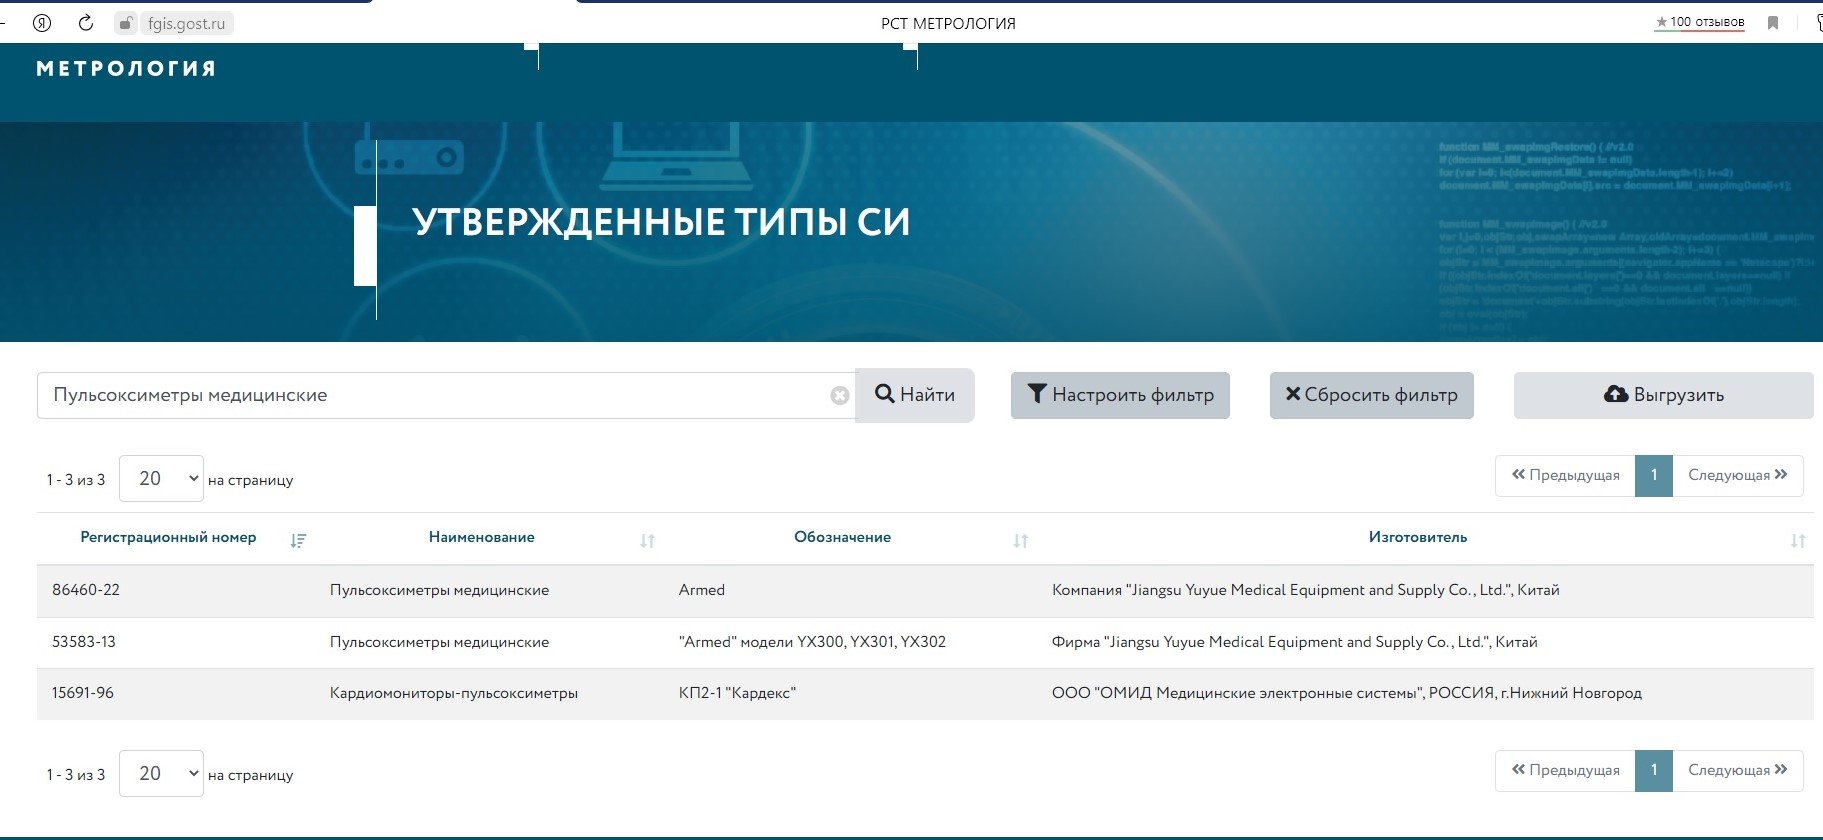1823x840 pixels.
Task: Click the clear search text X icon
Action: pyautogui.click(x=840, y=396)
